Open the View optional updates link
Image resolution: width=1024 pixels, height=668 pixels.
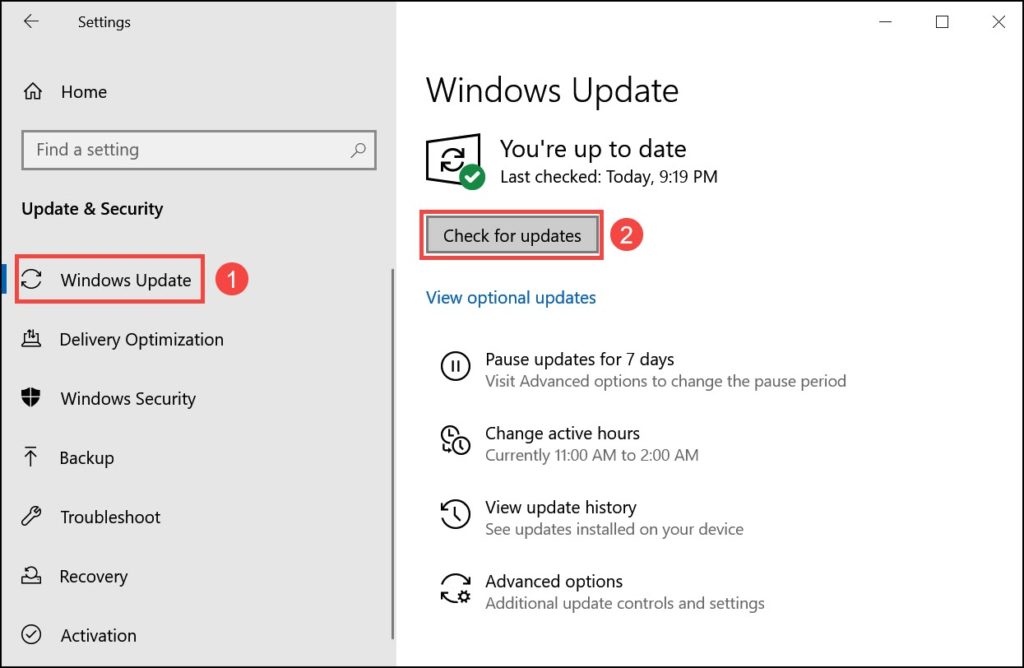tap(510, 297)
